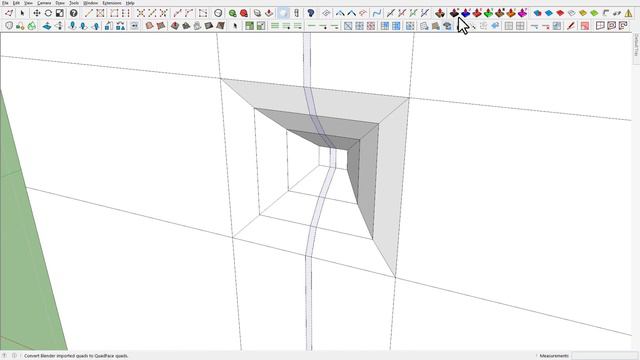Viewport: 640px width, 360px height.
Task: Select the black arrow Select tool in top toolbar
Action: tap(22, 13)
